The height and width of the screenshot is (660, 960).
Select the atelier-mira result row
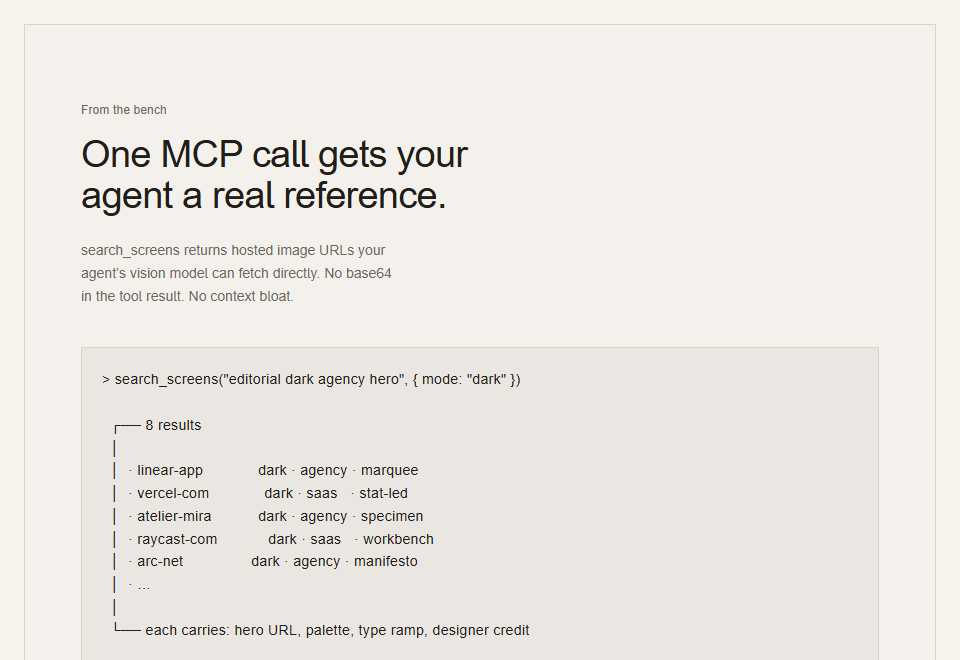276,517
